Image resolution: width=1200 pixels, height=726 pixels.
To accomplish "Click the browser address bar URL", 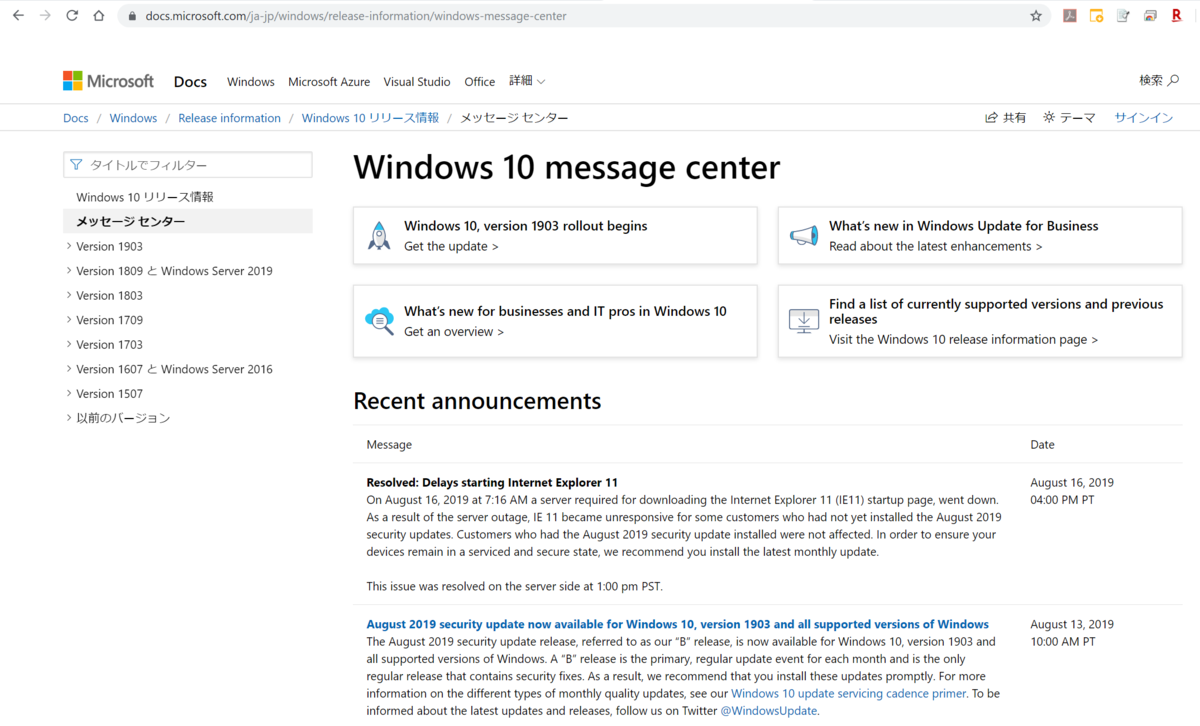I will pyautogui.click(x=356, y=16).
